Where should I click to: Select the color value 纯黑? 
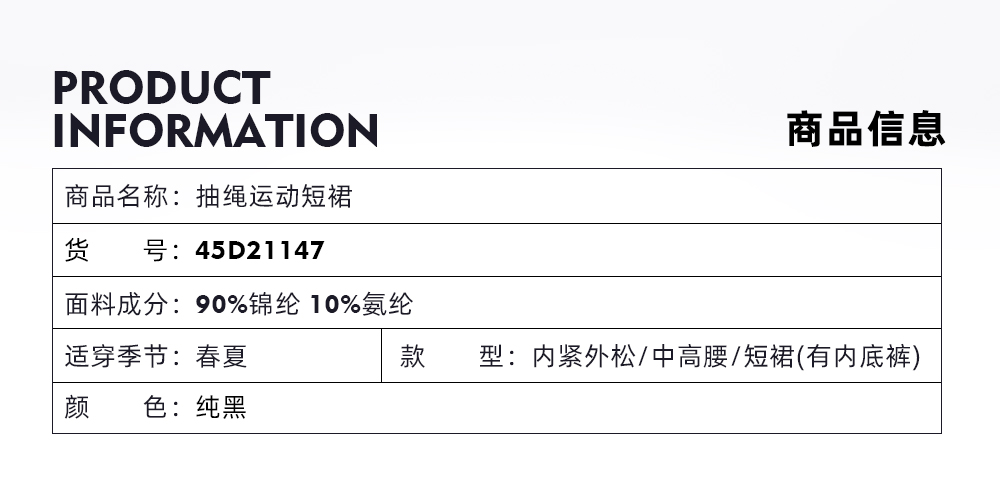point(221,408)
